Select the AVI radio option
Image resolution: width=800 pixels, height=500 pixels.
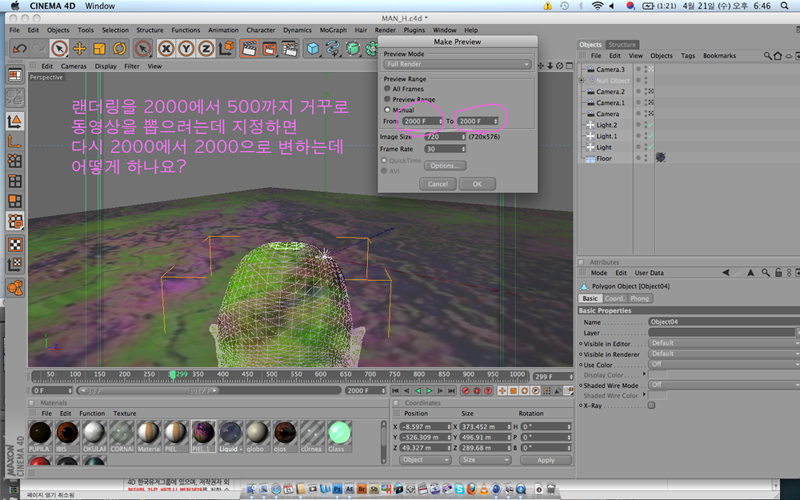tap(384, 171)
